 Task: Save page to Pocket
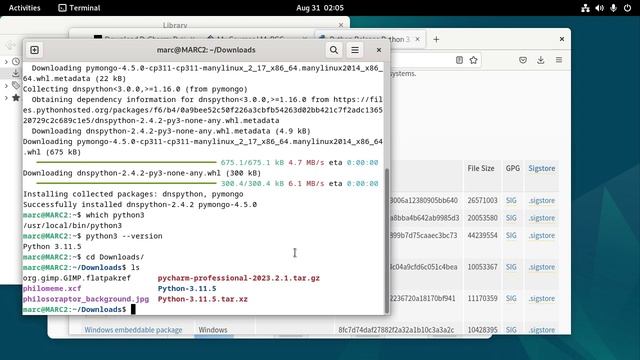pyautogui.click(x=523, y=60)
